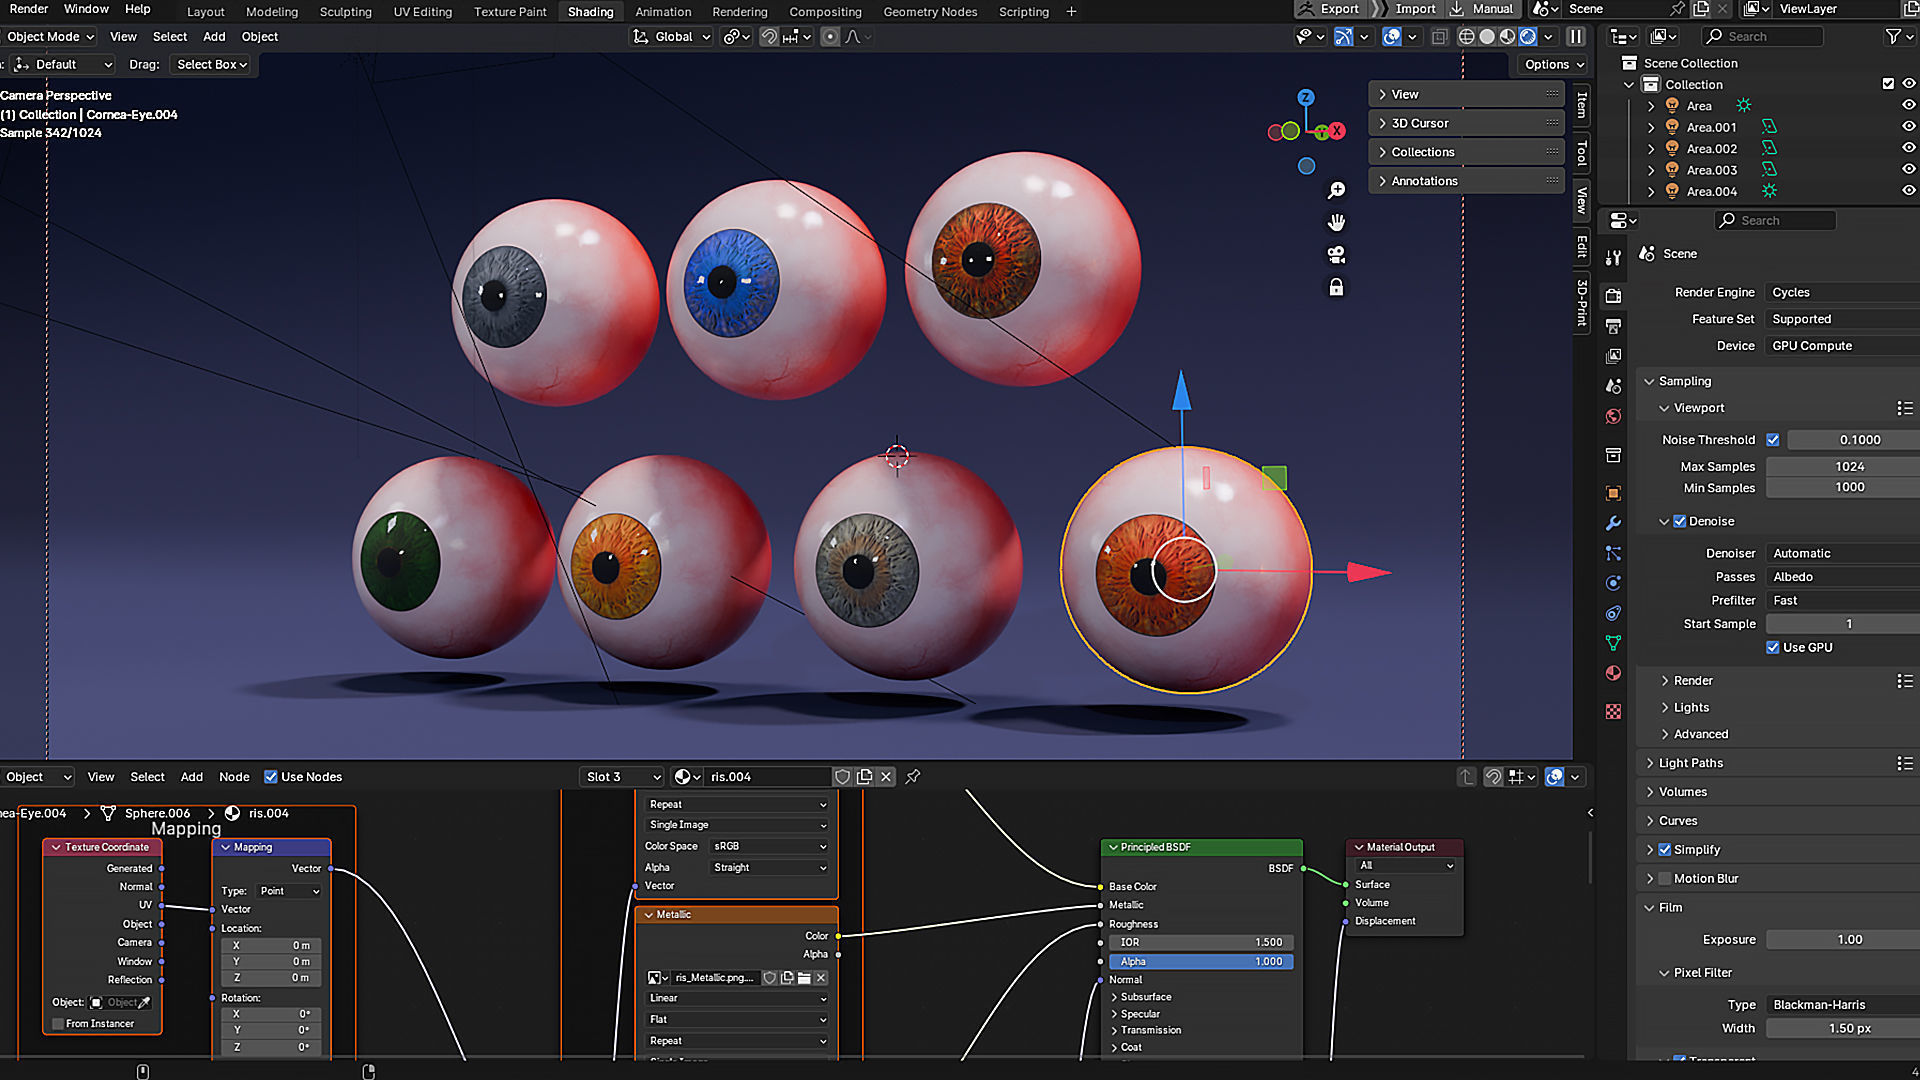Pin the node editor material
The width and height of the screenshot is (1920, 1080).
(x=913, y=777)
